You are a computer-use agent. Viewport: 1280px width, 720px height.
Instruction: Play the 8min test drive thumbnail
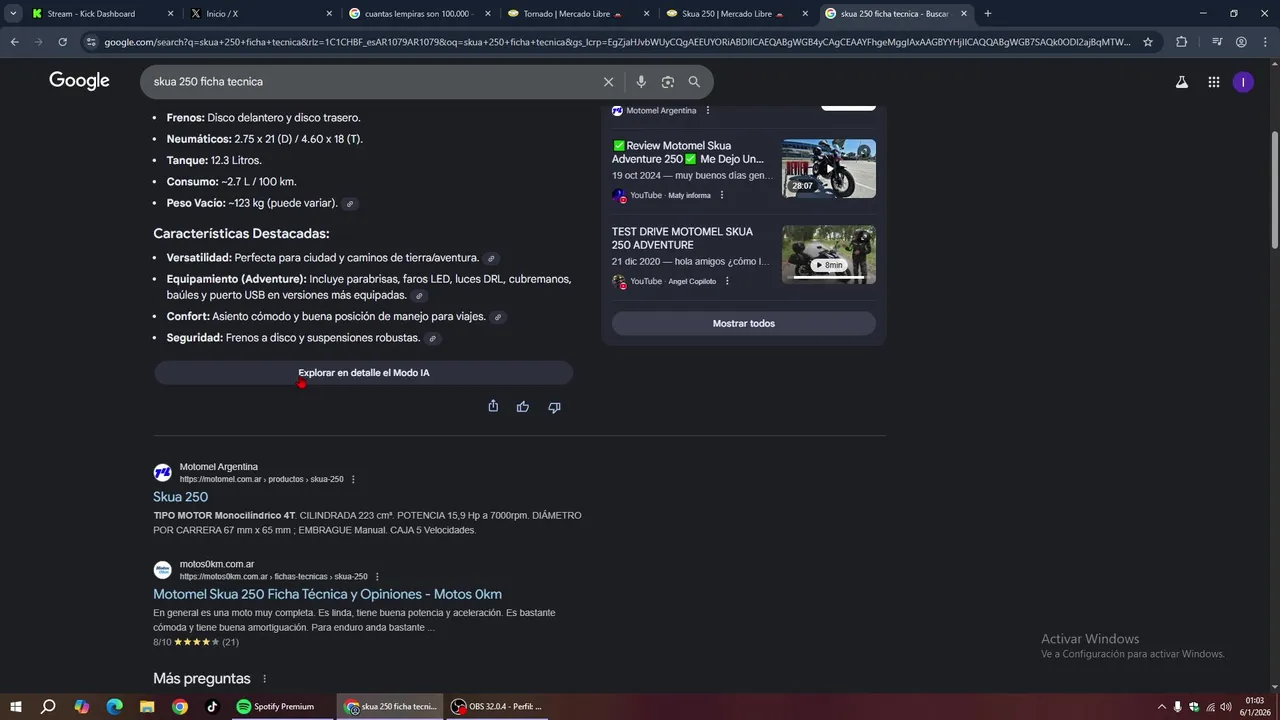(829, 254)
